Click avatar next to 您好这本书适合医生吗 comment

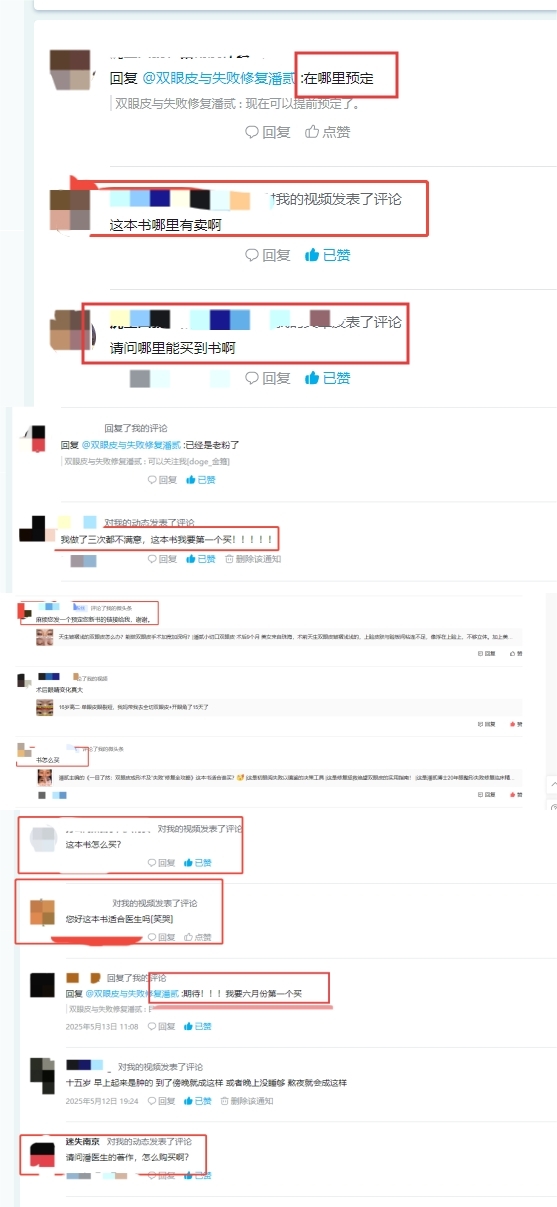41,911
